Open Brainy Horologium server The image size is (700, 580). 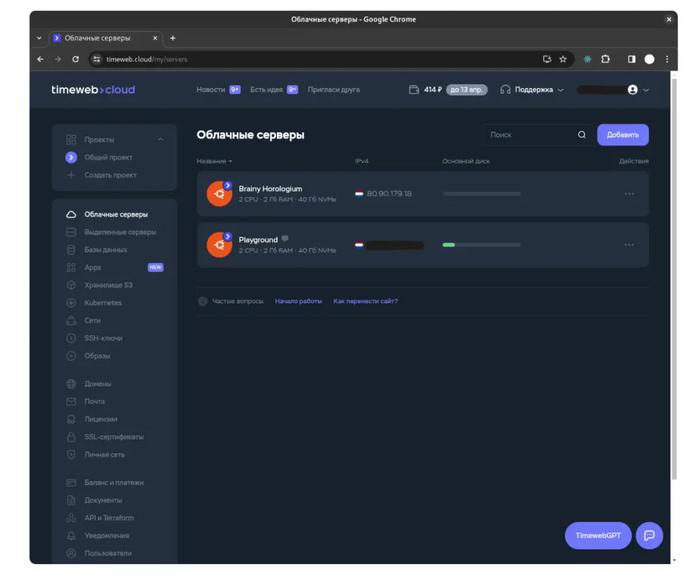point(270,189)
